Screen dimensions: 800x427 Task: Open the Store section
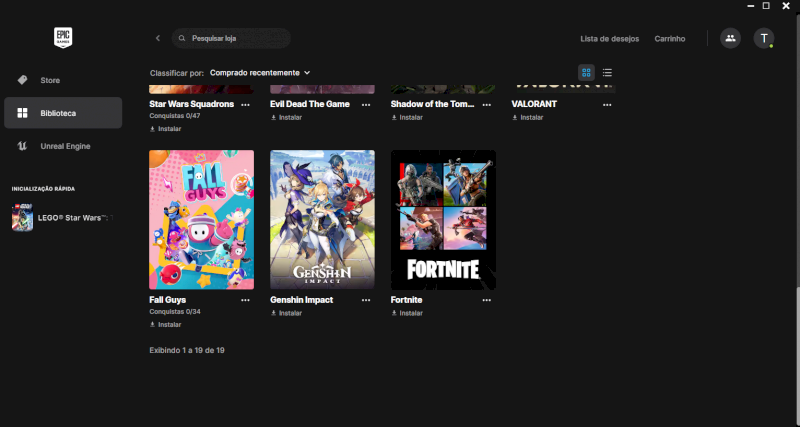pos(63,80)
